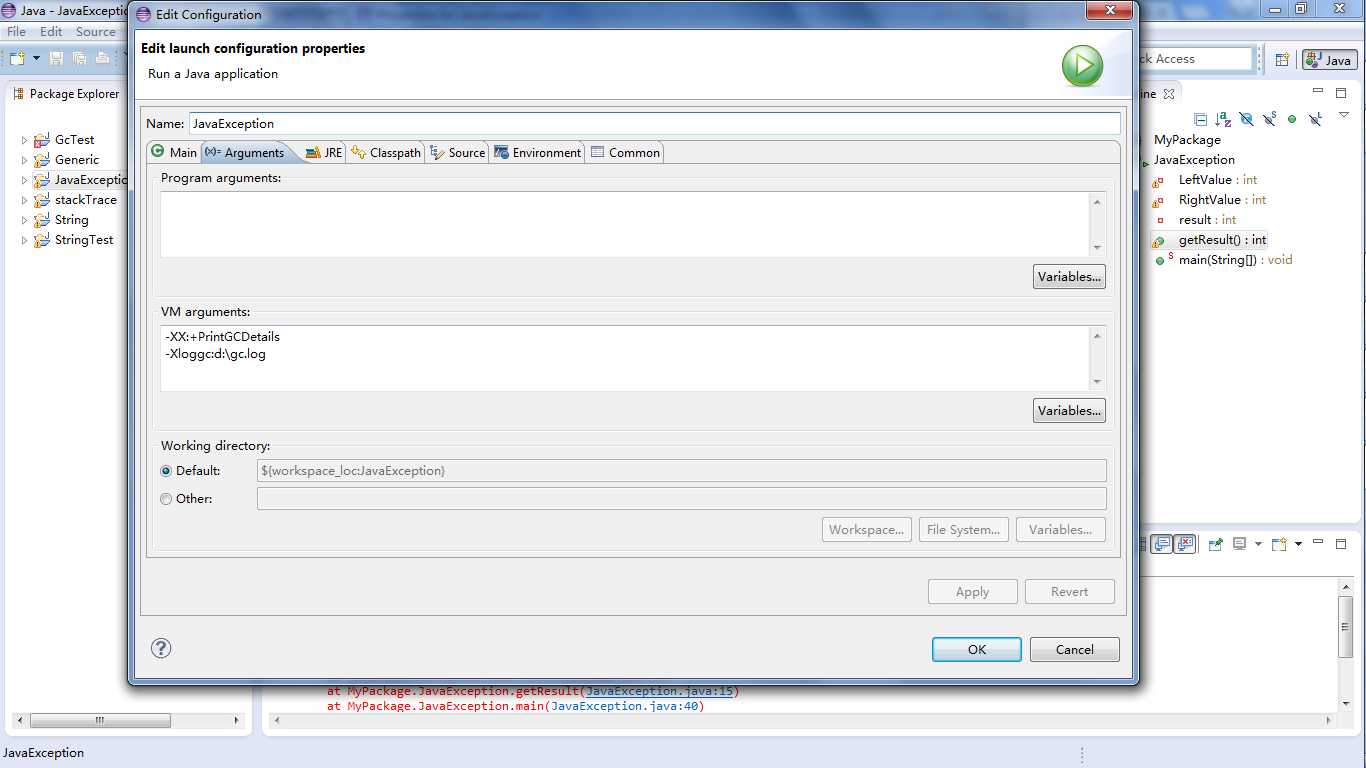Open the New wizard toolbar icon

coord(17,59)
